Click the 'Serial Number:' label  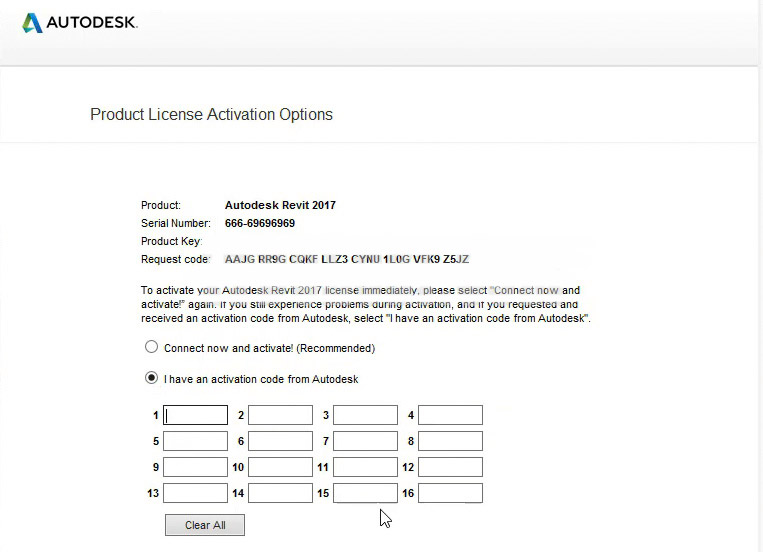pos(176,223)
